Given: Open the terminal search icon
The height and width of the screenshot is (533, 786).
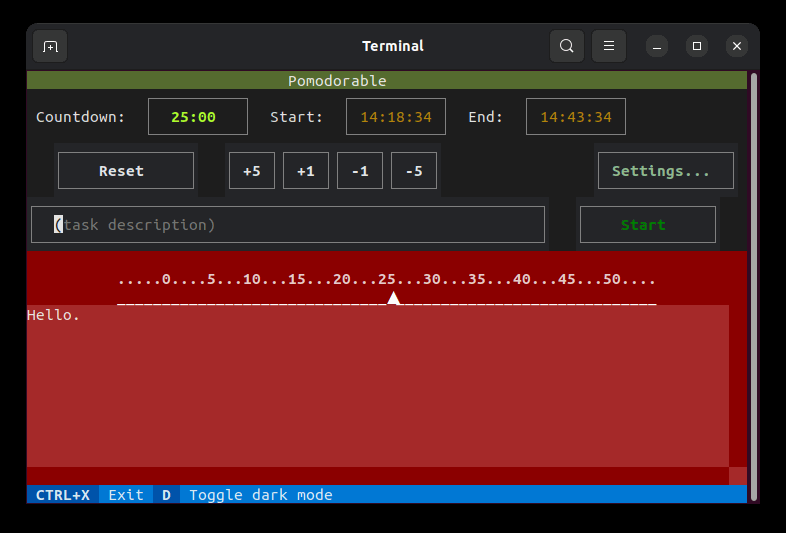Looking at the screenshot, I should 567,46.
